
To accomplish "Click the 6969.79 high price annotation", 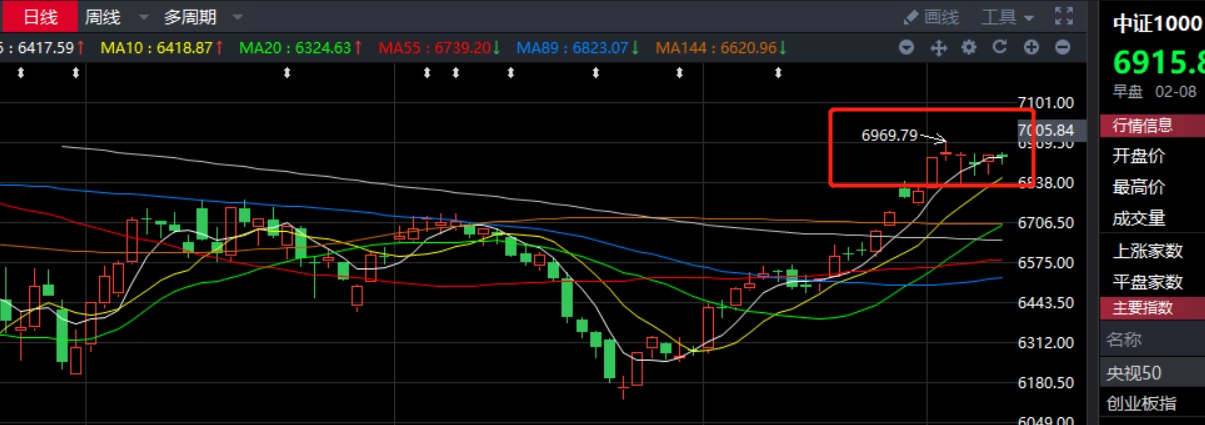I will click(x=889, y=135).
